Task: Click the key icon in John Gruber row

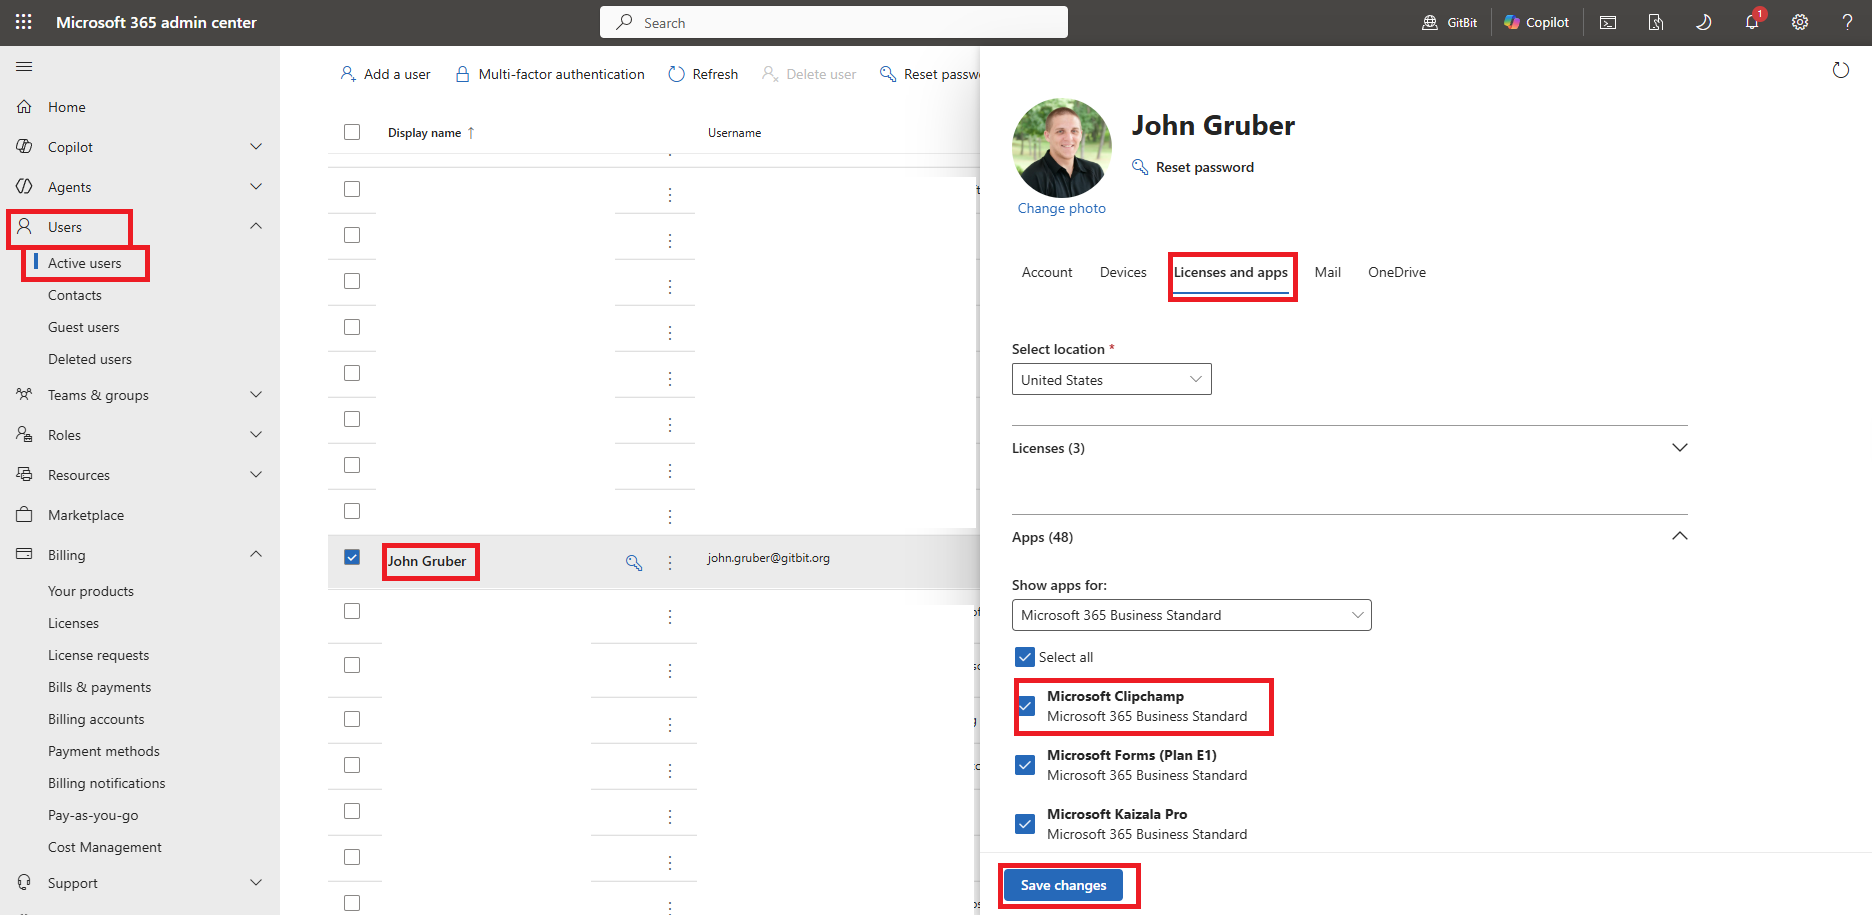Action: click(634, 562)
